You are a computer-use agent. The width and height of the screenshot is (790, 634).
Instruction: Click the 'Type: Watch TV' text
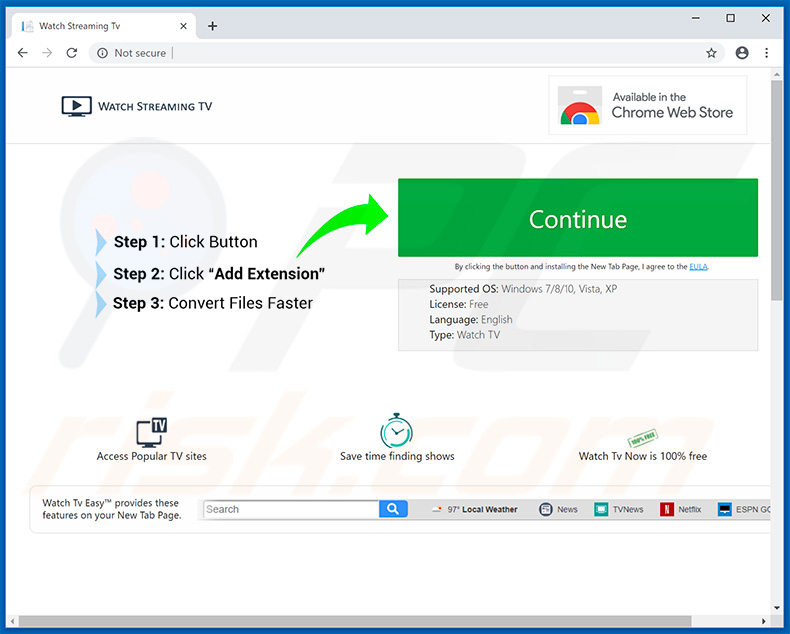pos(465,335)
